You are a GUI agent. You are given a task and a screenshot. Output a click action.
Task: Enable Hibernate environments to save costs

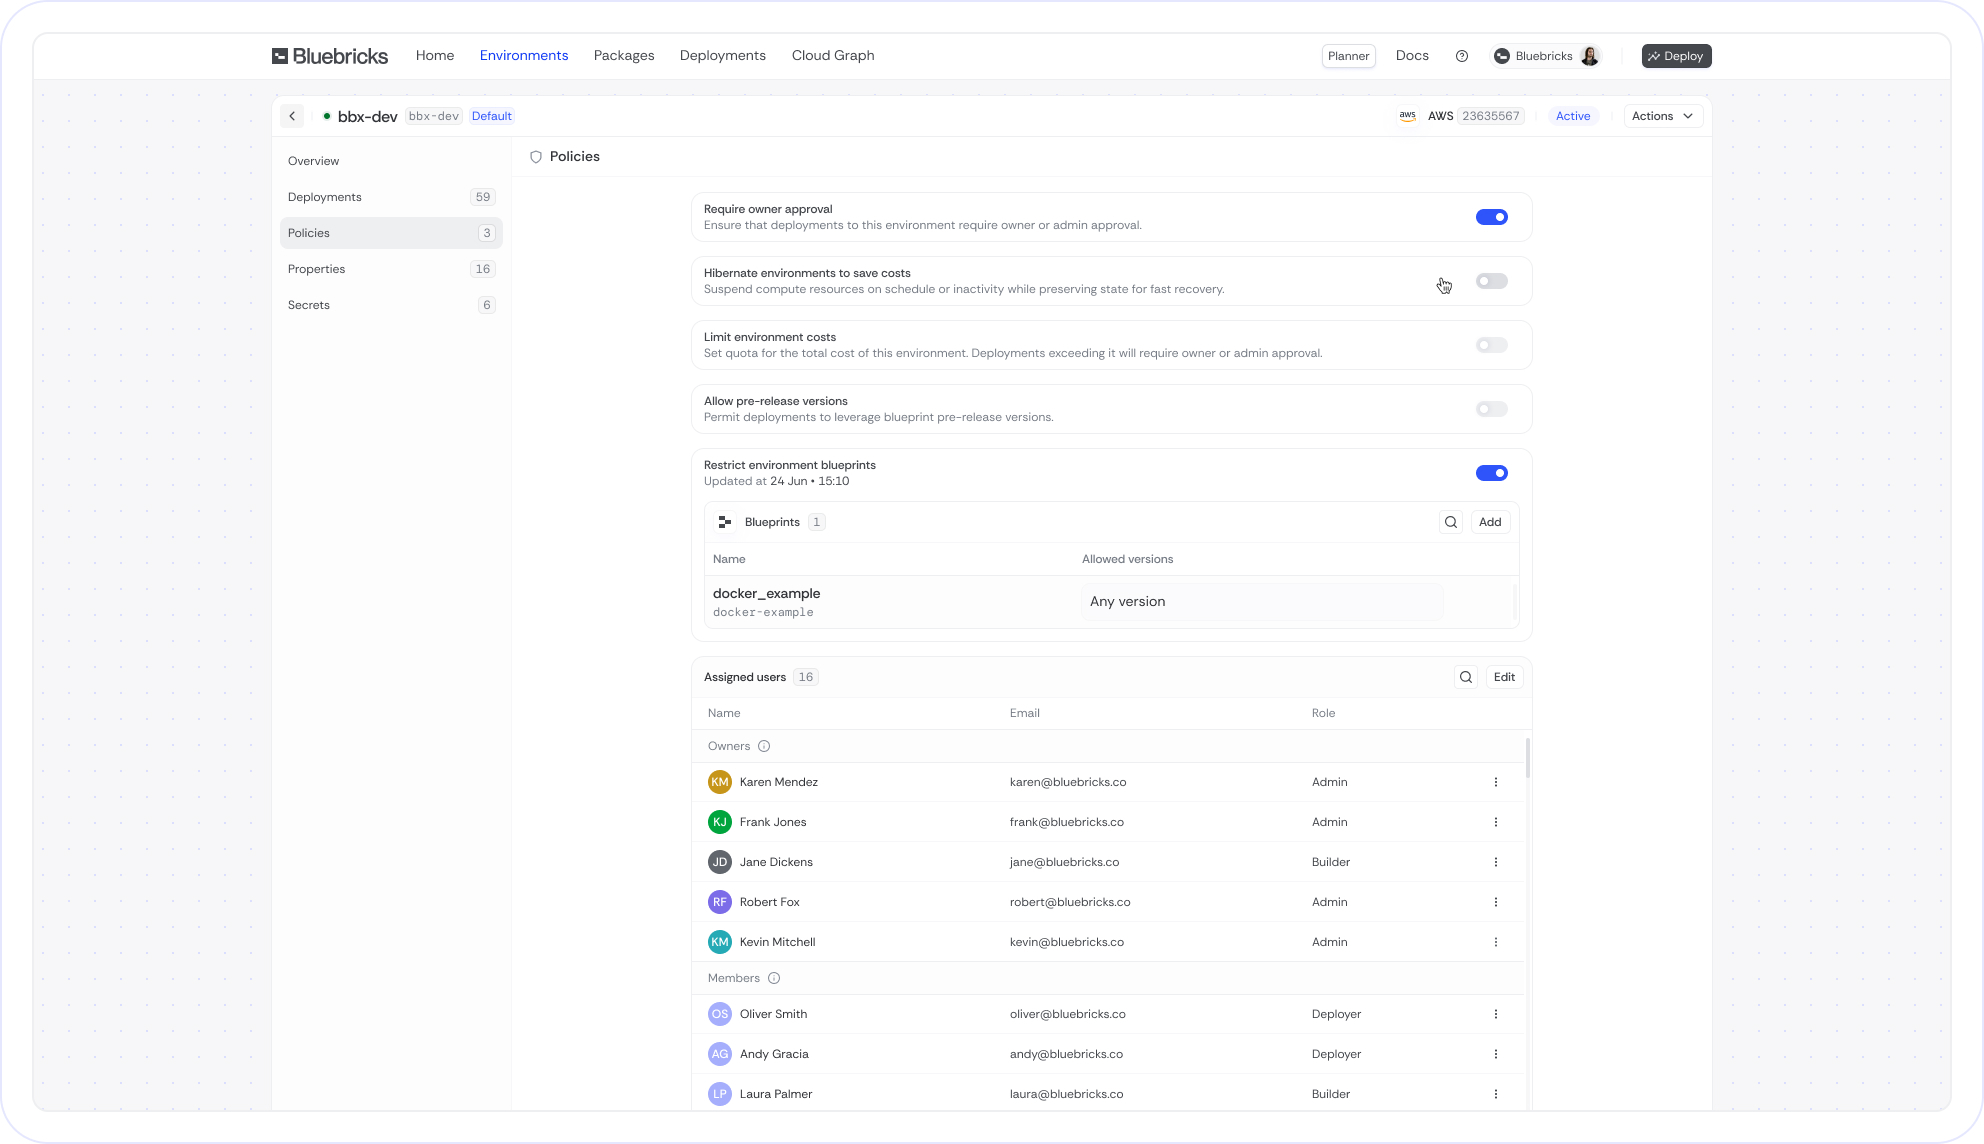coord(1491,281)
